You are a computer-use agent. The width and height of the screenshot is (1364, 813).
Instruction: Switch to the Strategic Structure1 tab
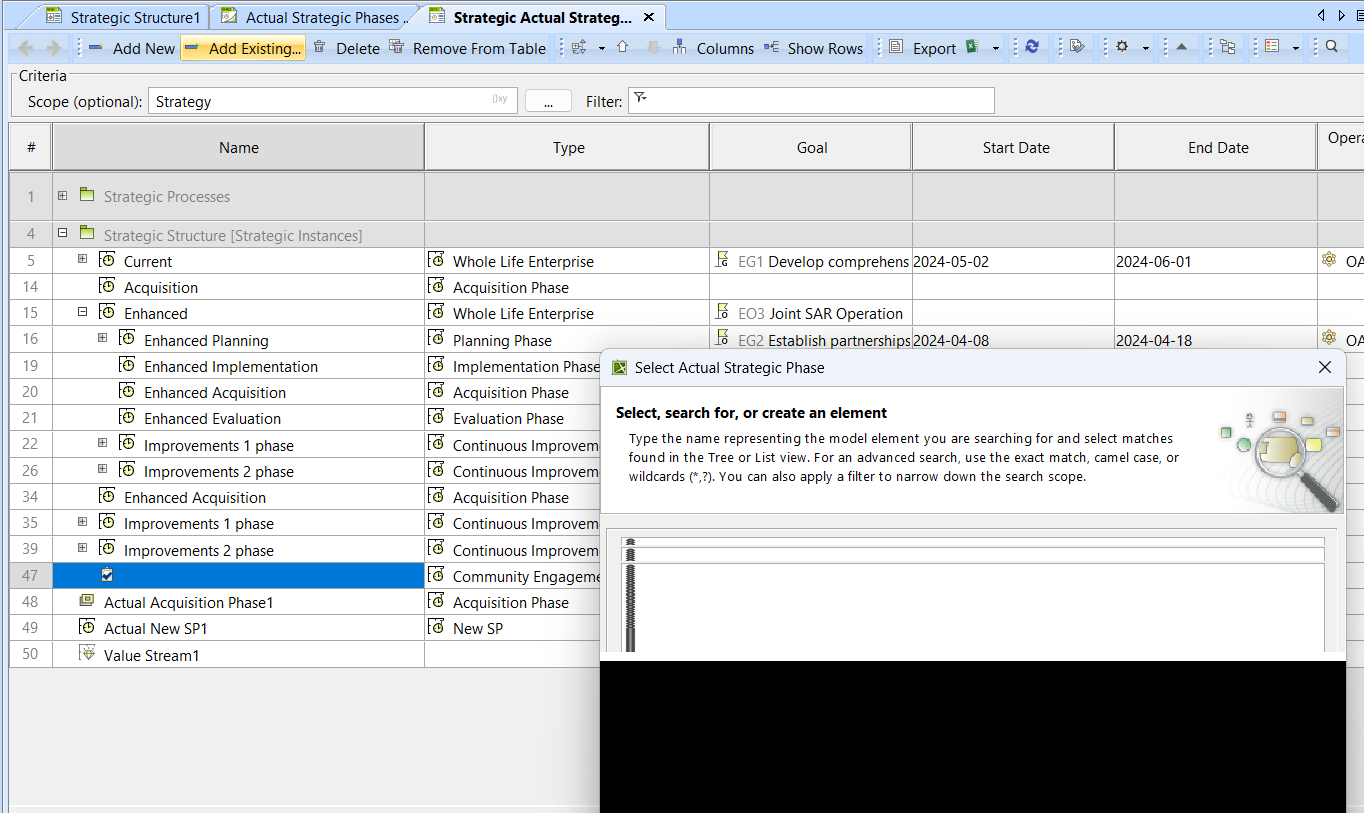coord(135,17)
